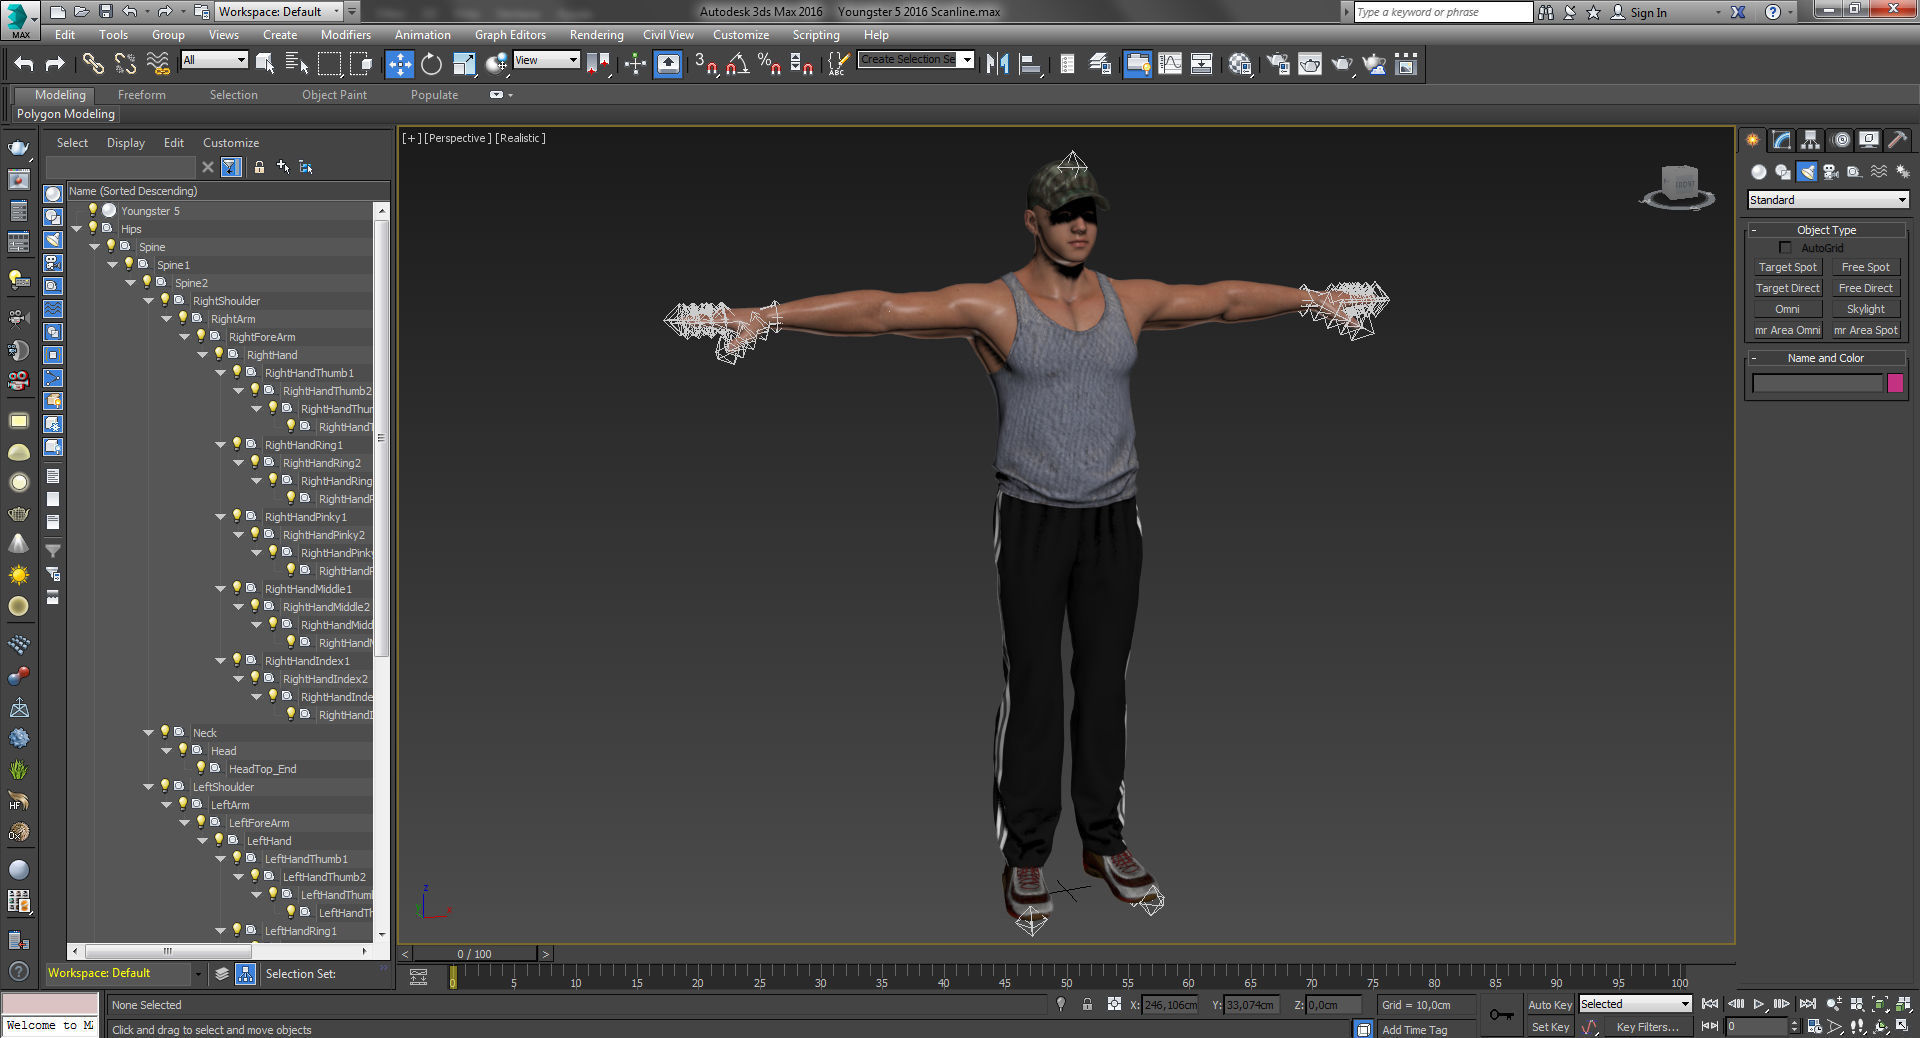1920x1038 pixels.
Task: Toggle visibility bulb for the Neck bone
Action: pos(165,732)
